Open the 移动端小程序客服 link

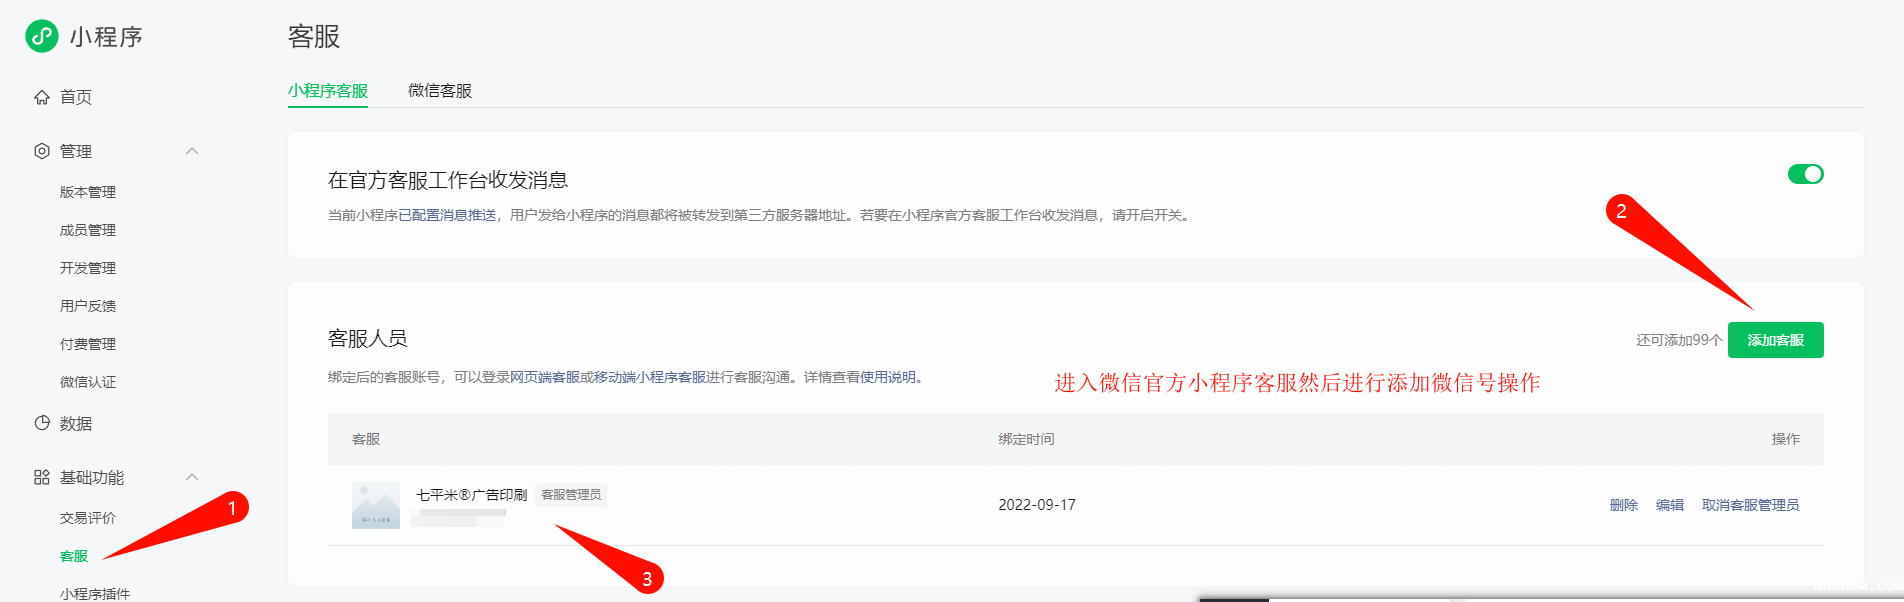tap(650, 377)
